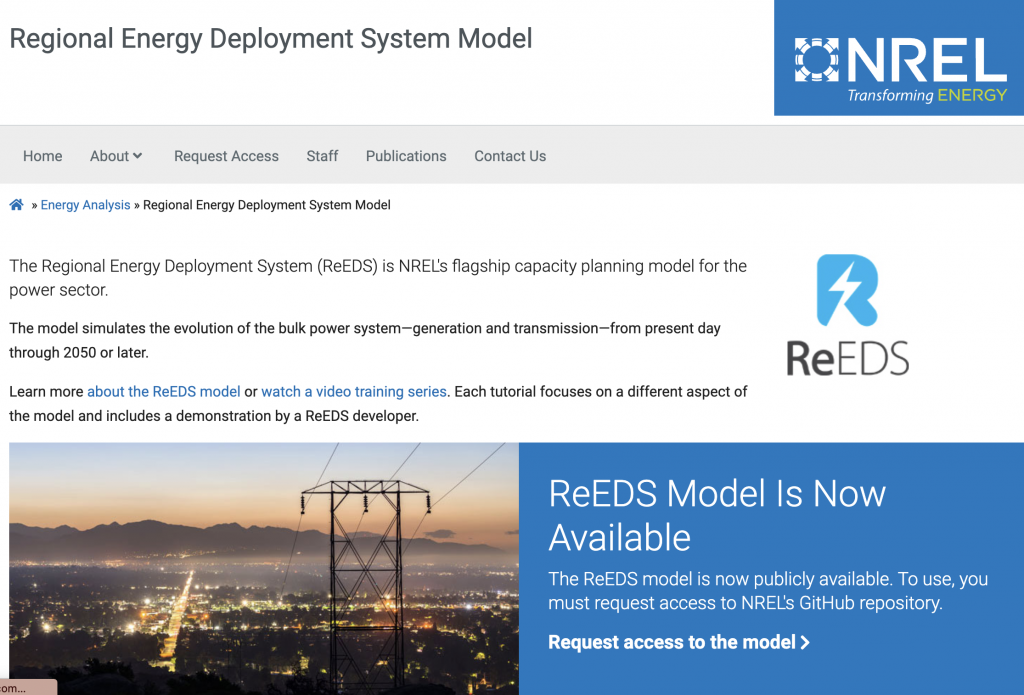Click the 'ReEDS Model Is Now Available' heading
The image size is (1024, 695).
[x=717, y=515]
